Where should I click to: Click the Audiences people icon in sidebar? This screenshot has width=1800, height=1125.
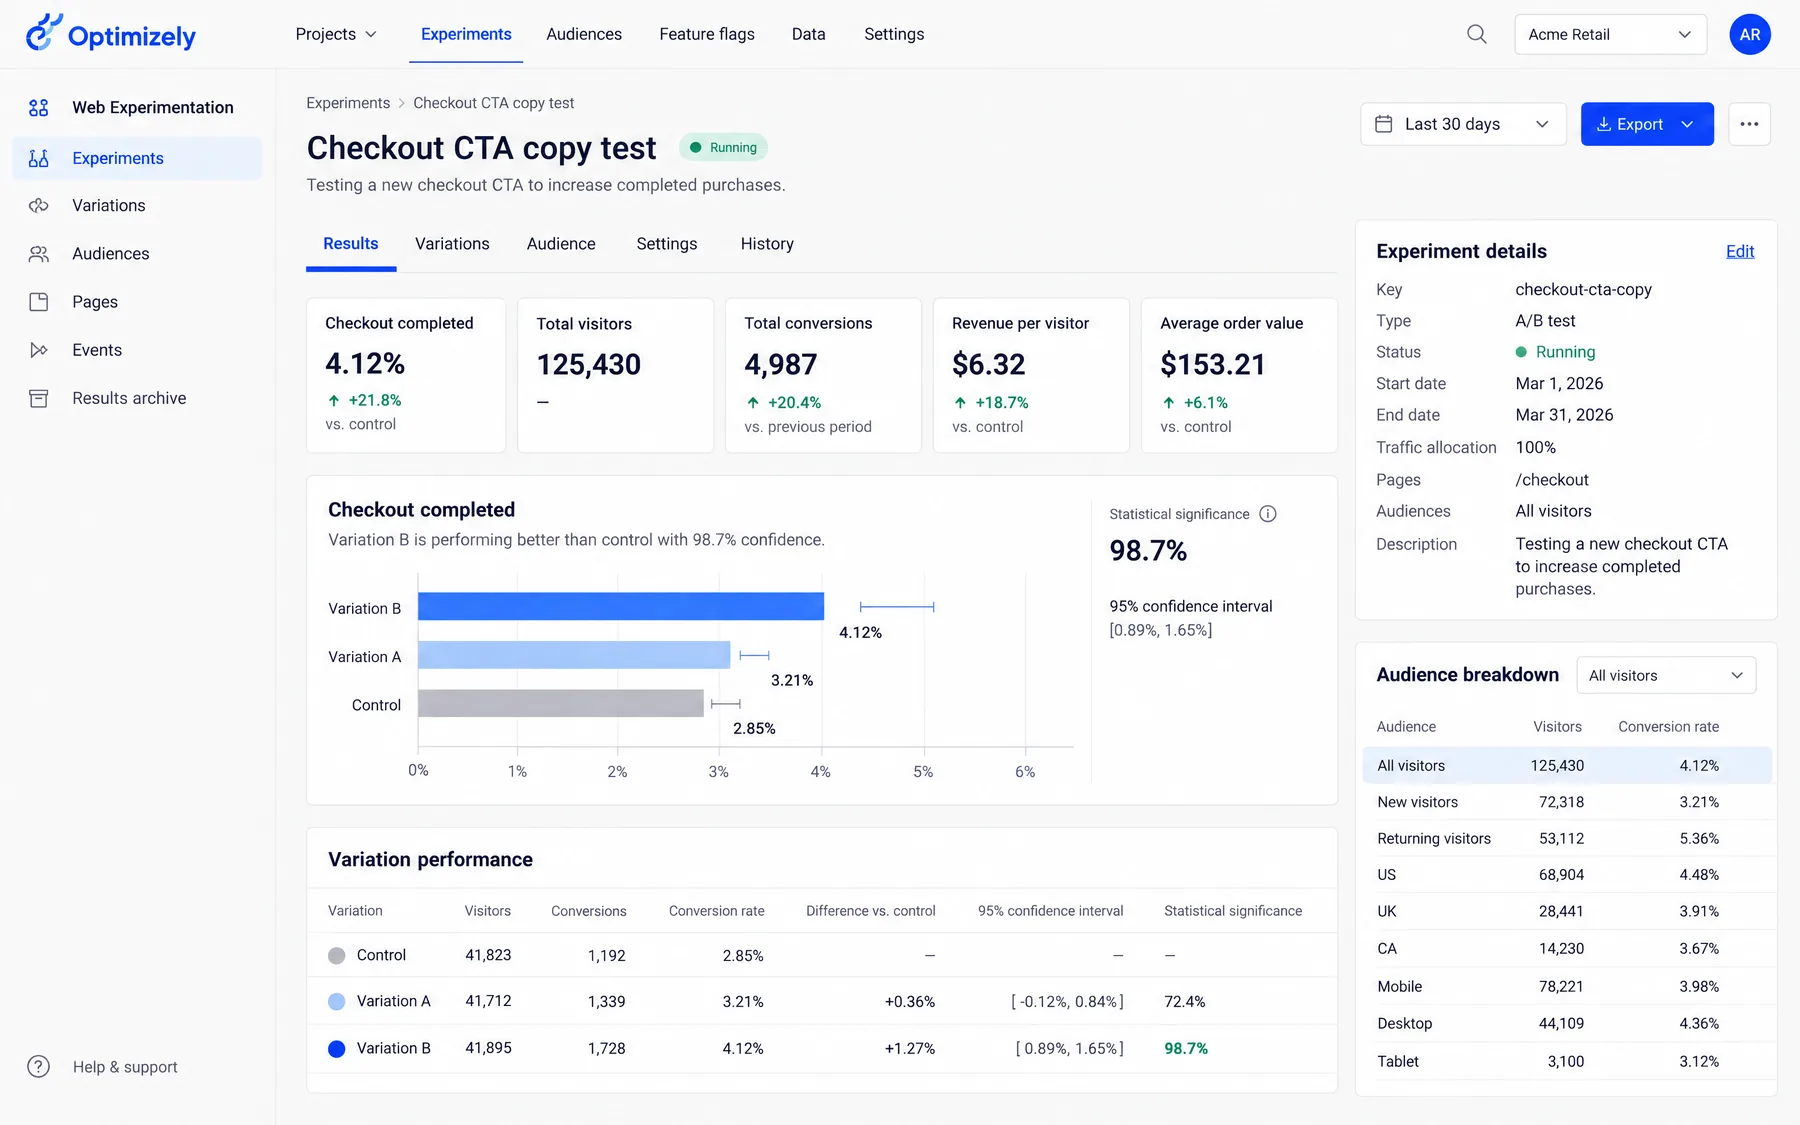(x=39, y=254)
